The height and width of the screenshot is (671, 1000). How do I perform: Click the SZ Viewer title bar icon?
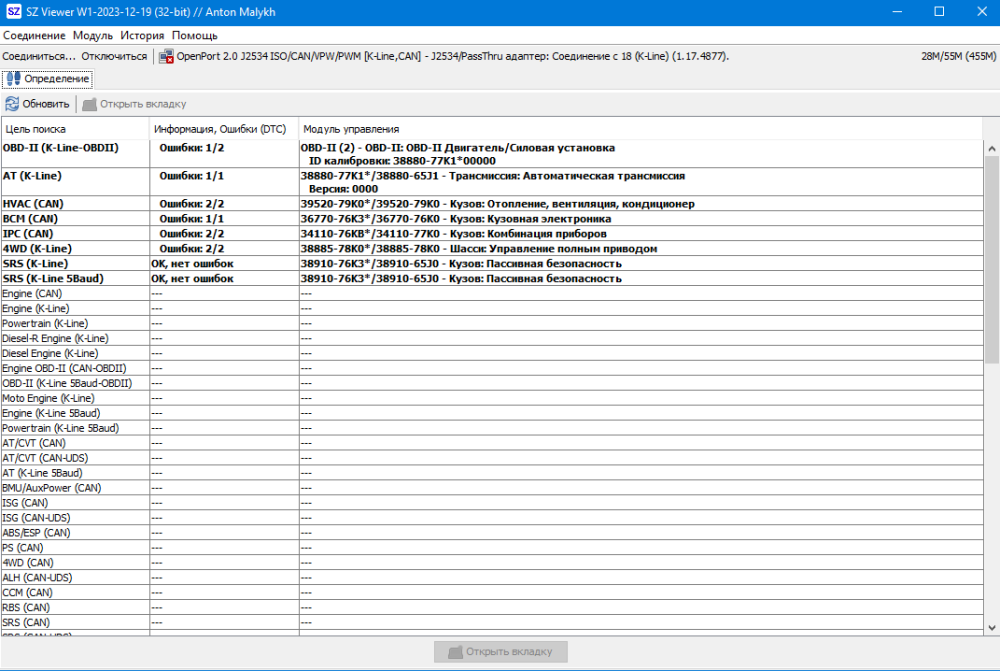point(13,12)
